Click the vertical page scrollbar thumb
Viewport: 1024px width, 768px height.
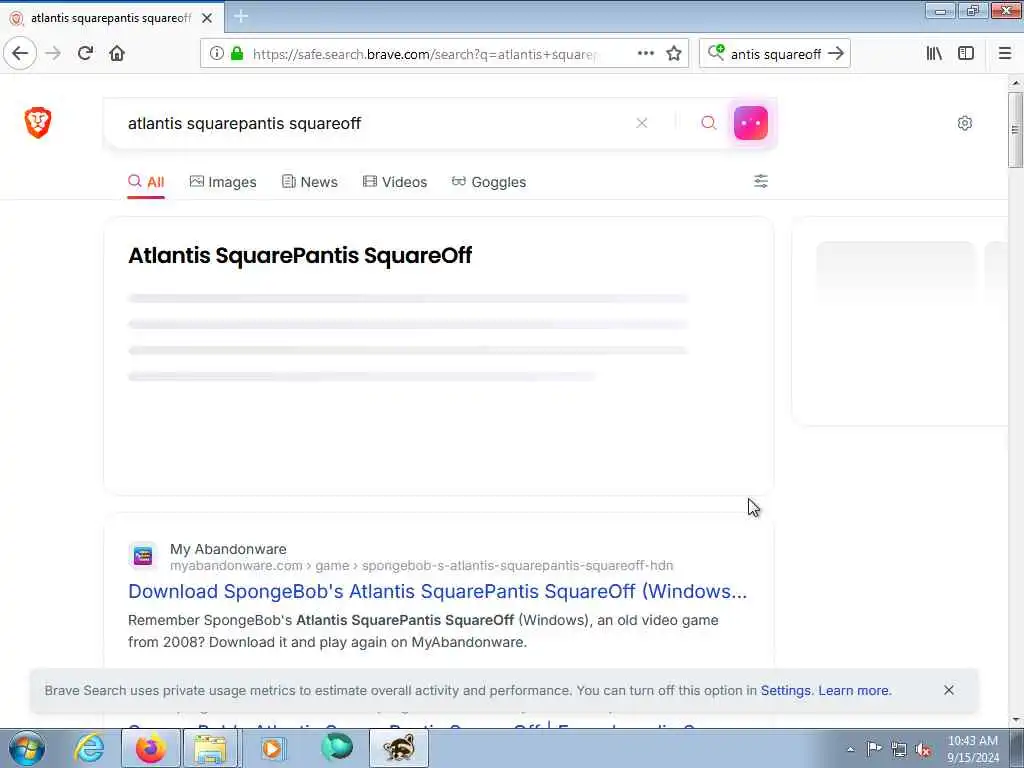[1015, 129]
